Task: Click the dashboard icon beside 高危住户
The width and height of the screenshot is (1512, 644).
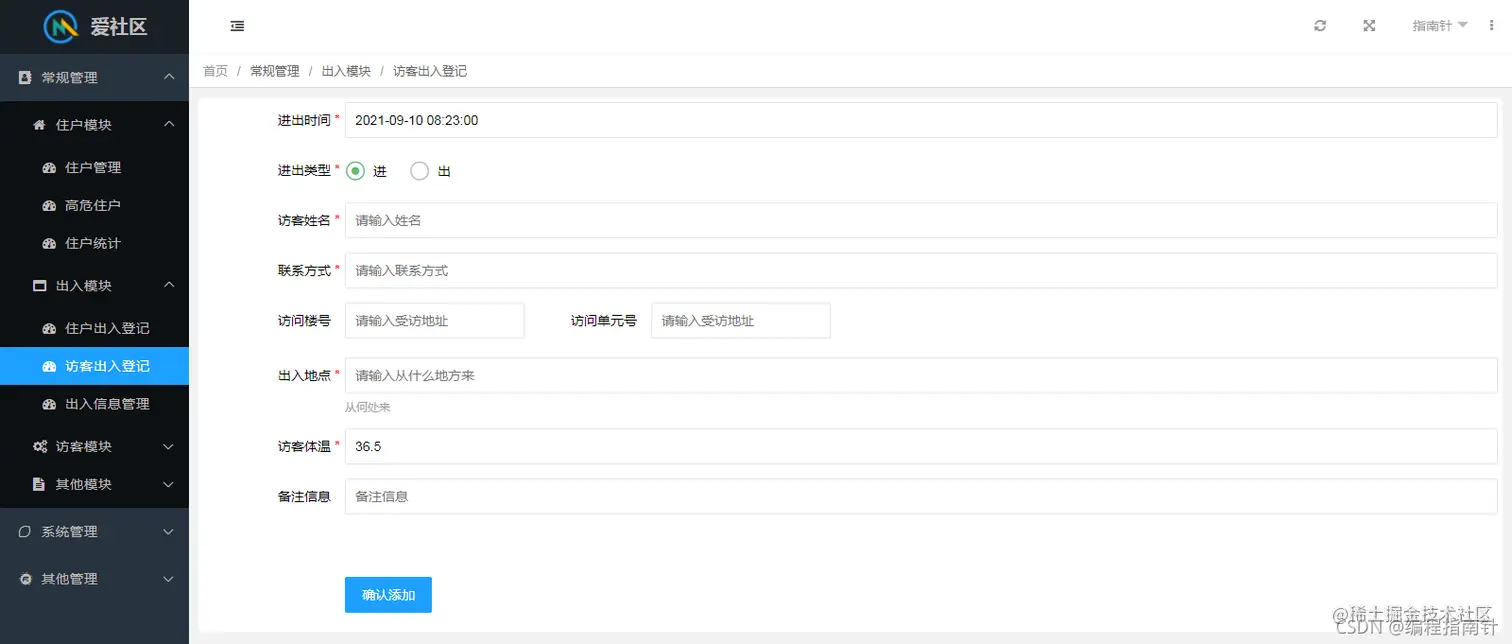Action: tap(49, 206)
